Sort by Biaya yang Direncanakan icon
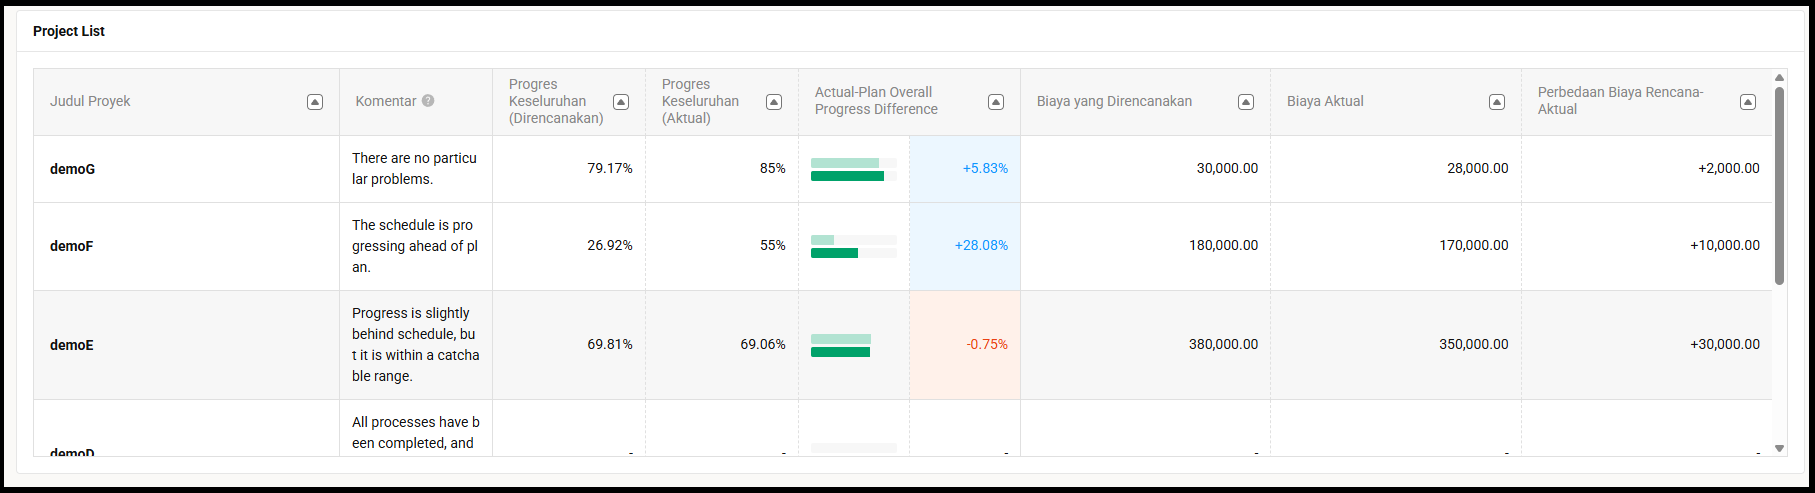1815x493 pixels. pos(1246,102)
